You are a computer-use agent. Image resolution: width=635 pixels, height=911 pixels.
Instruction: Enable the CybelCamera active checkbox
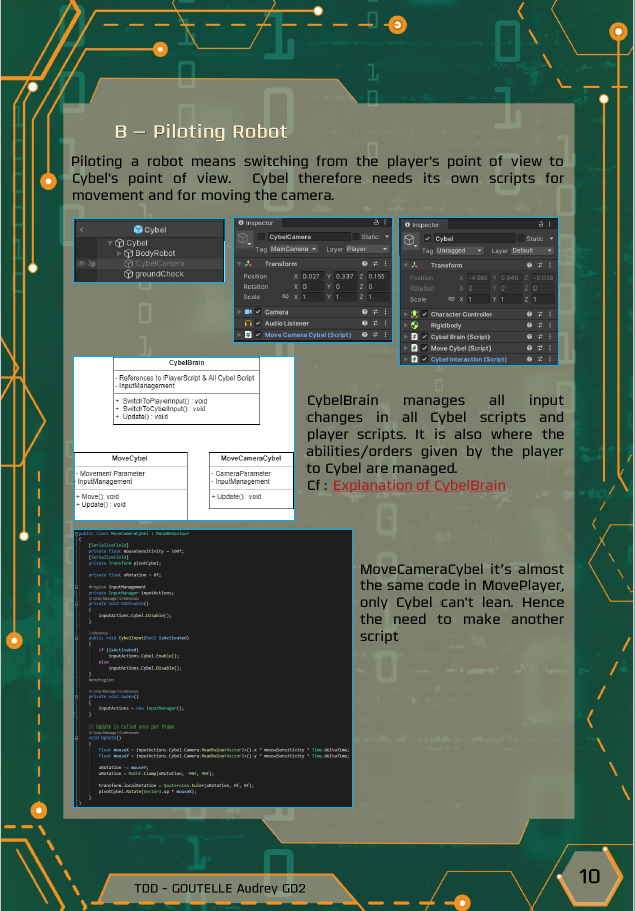click(261, 236)
